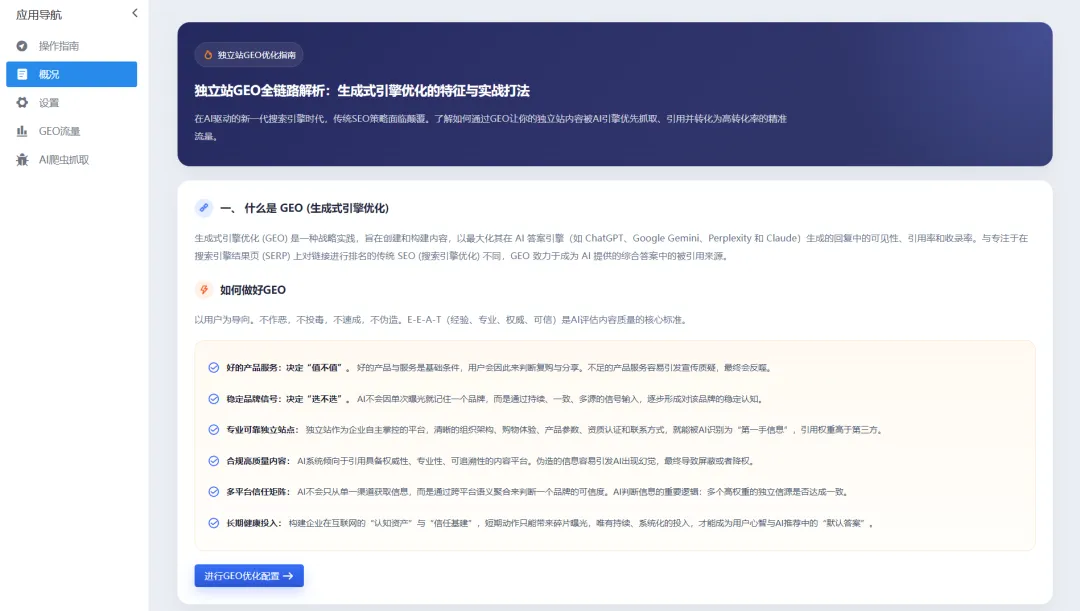Click the check icon beside 多平台信任矩阵
The height and width of the screenshot is (611, 1080).
click(214, 492)
